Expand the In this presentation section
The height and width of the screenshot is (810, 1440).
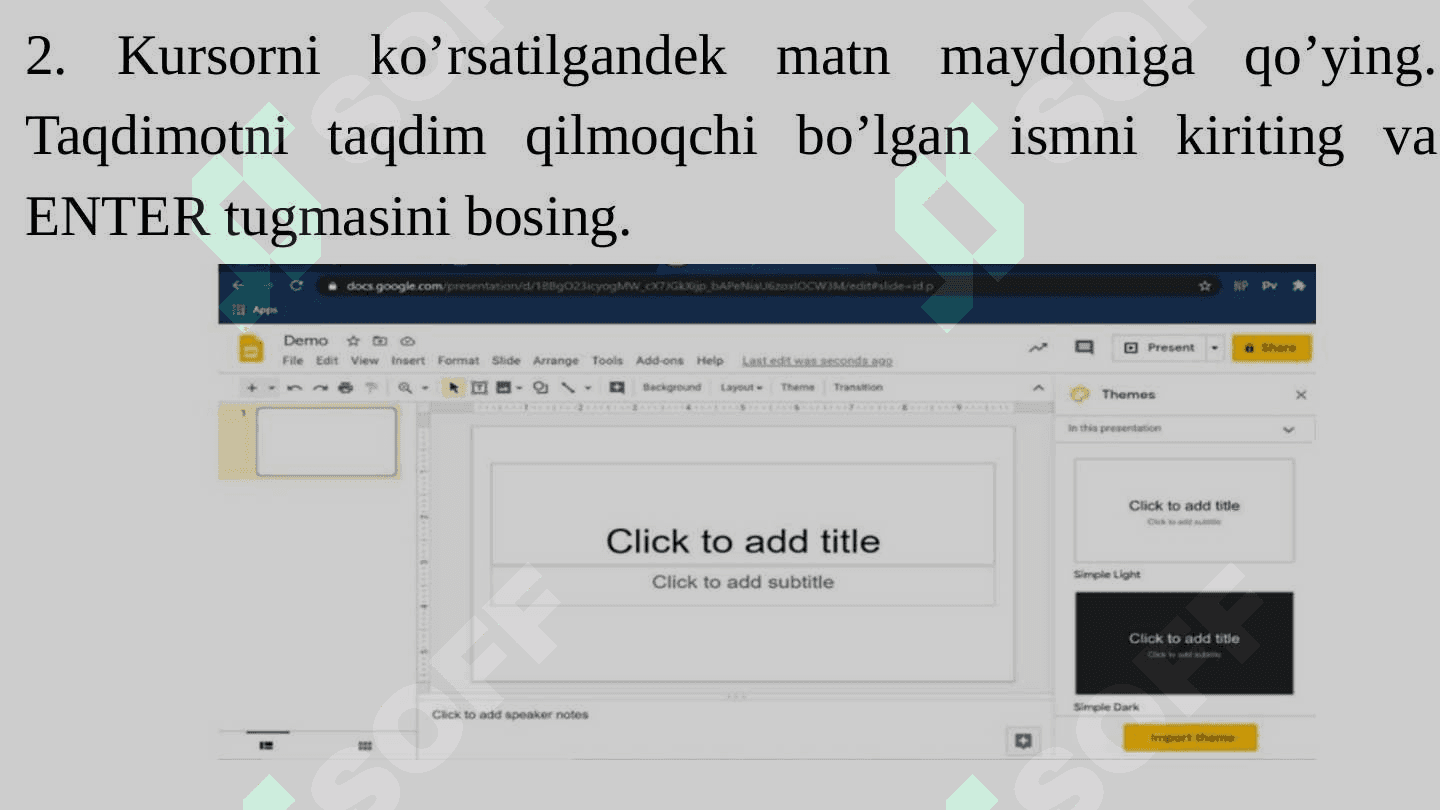coord(1288,429)
